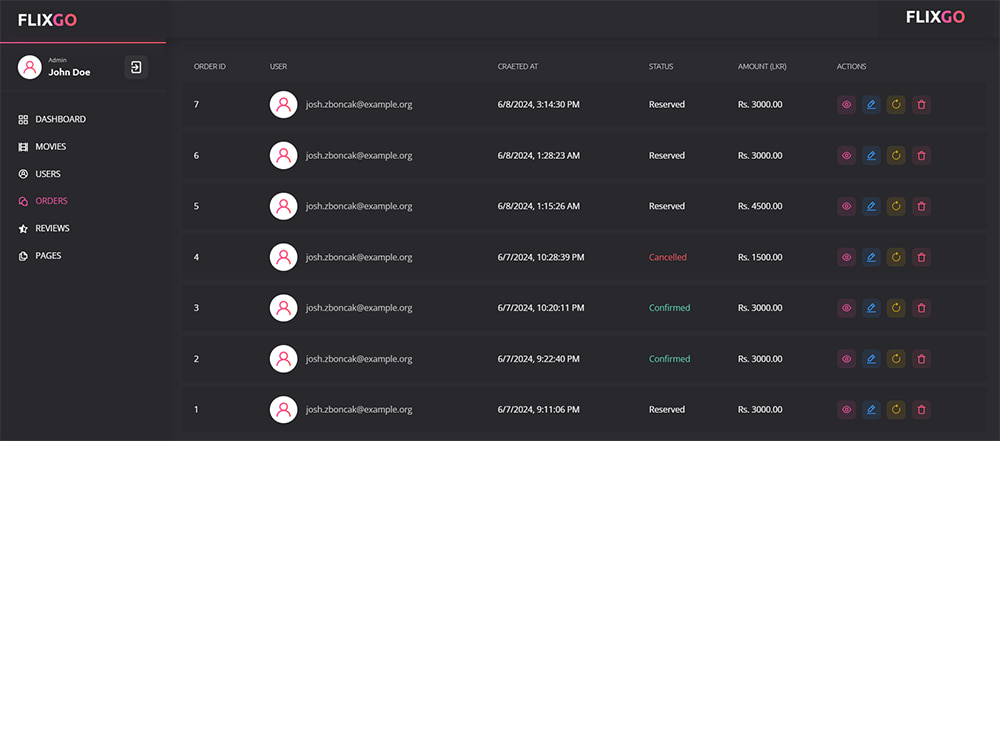Edit order 6 with pencil icon

pyautogui.click(x=871, y=156)
